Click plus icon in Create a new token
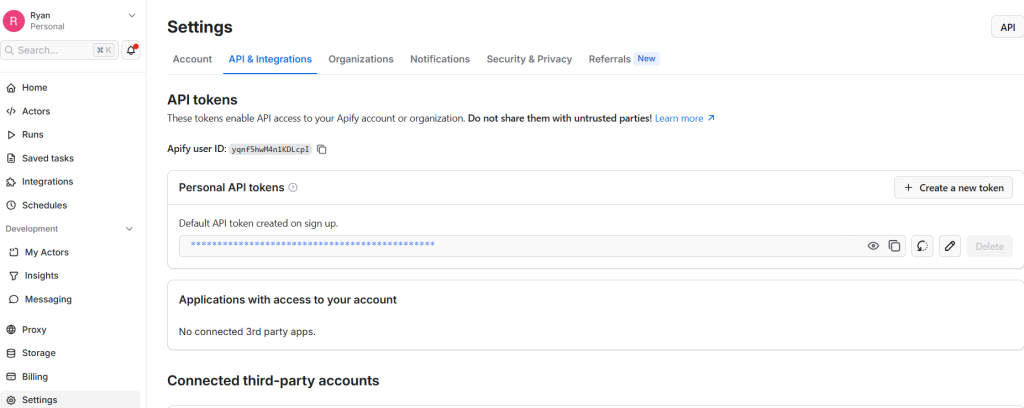This screenshot has height=408, width=1024. tap(908, 187)
